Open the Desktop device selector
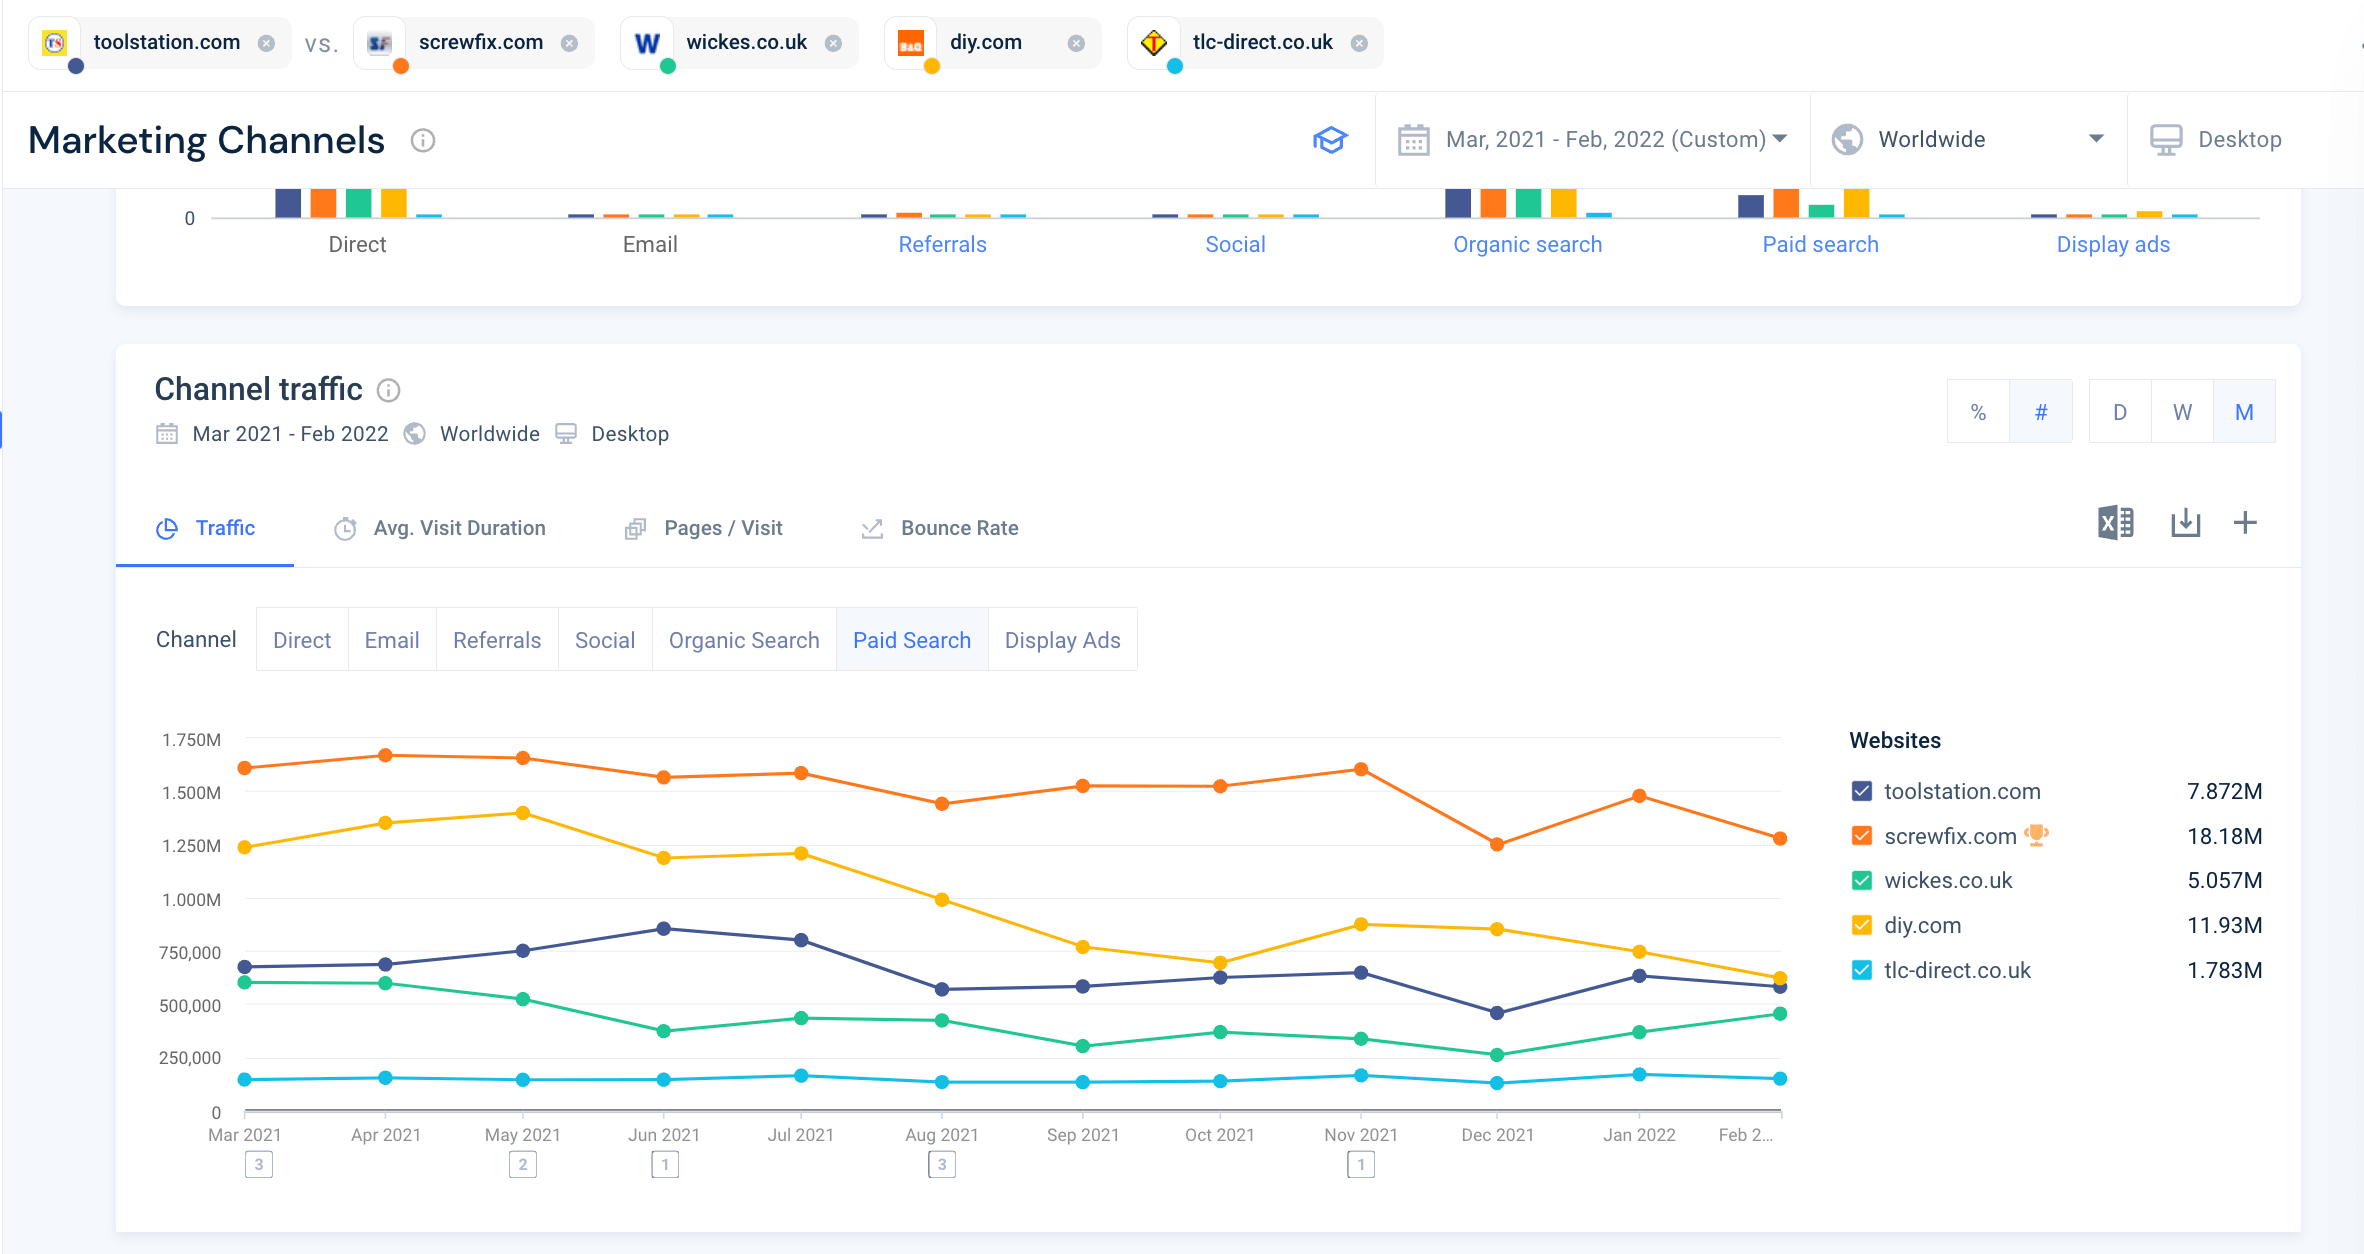This screenshot has height=1254, width=2364. pos(2216,140)
